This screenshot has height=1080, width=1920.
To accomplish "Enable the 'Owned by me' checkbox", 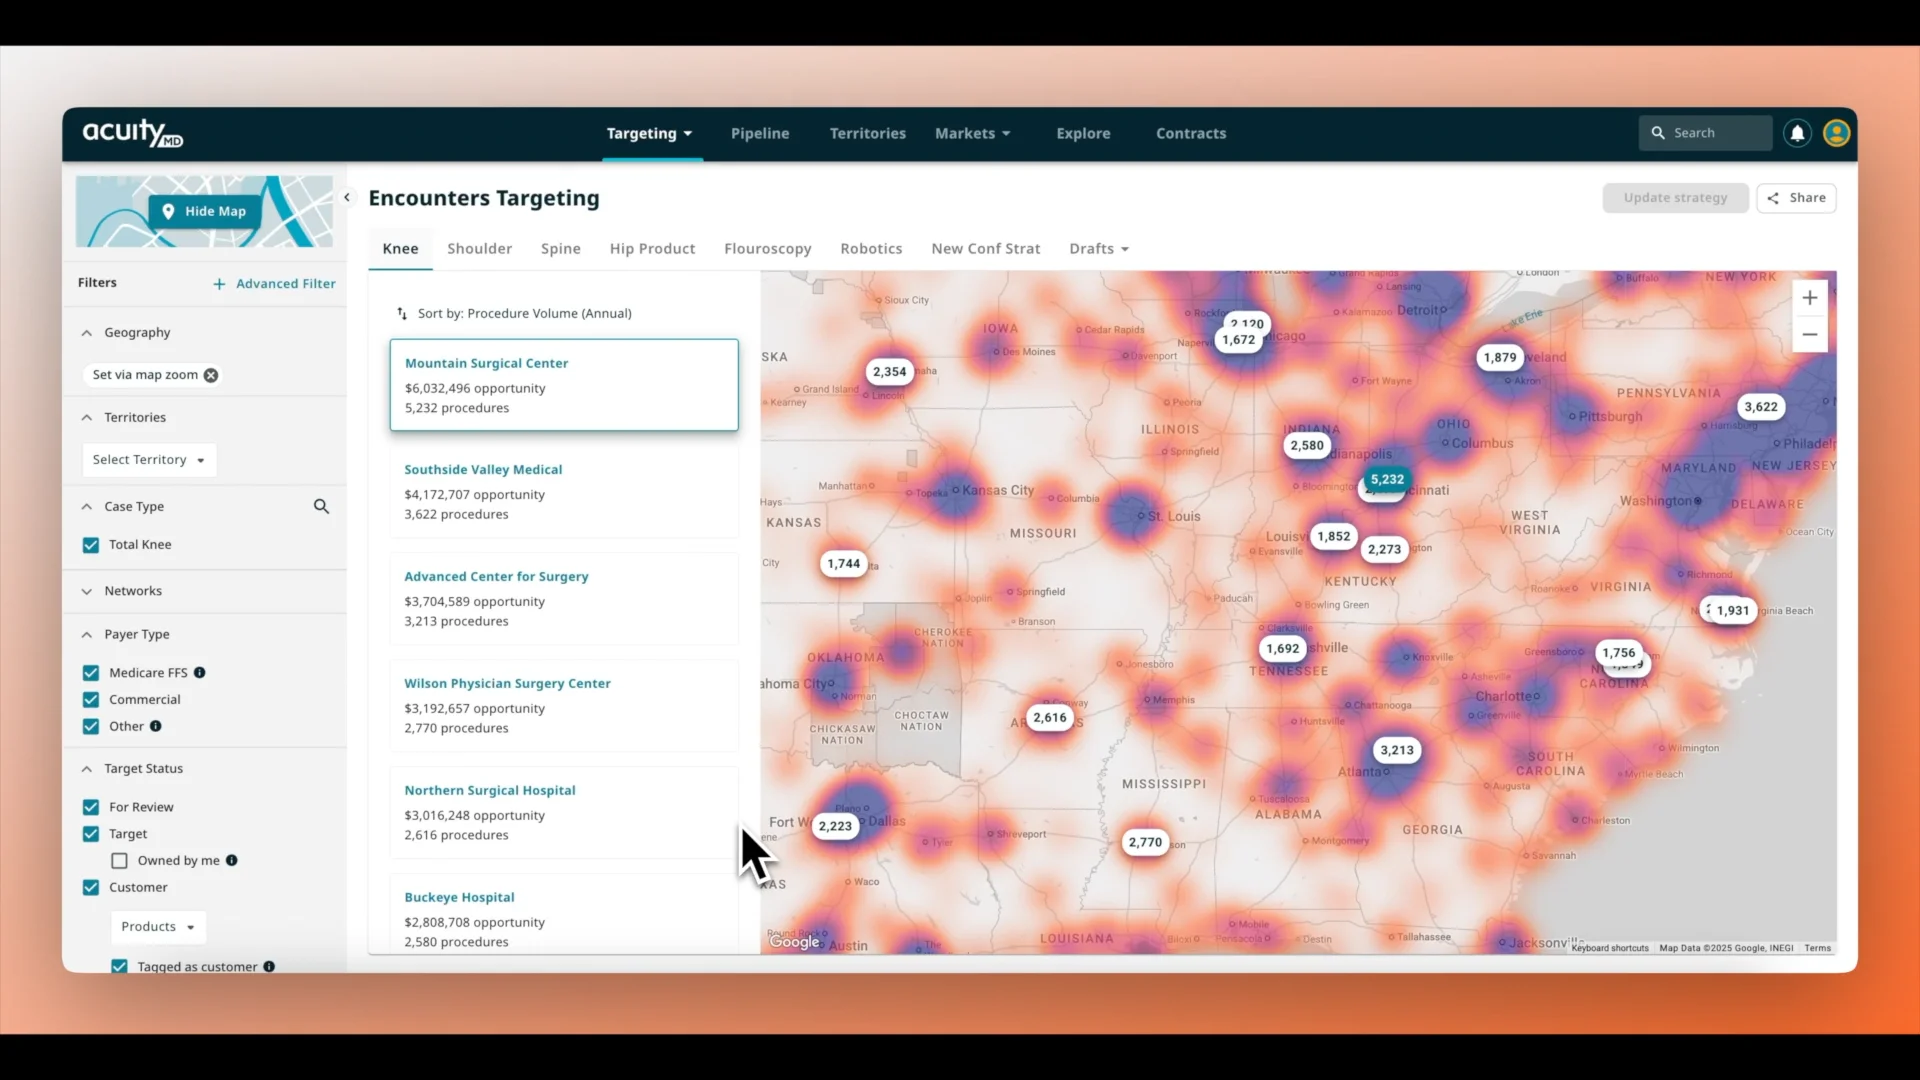I will coord(120,861).
